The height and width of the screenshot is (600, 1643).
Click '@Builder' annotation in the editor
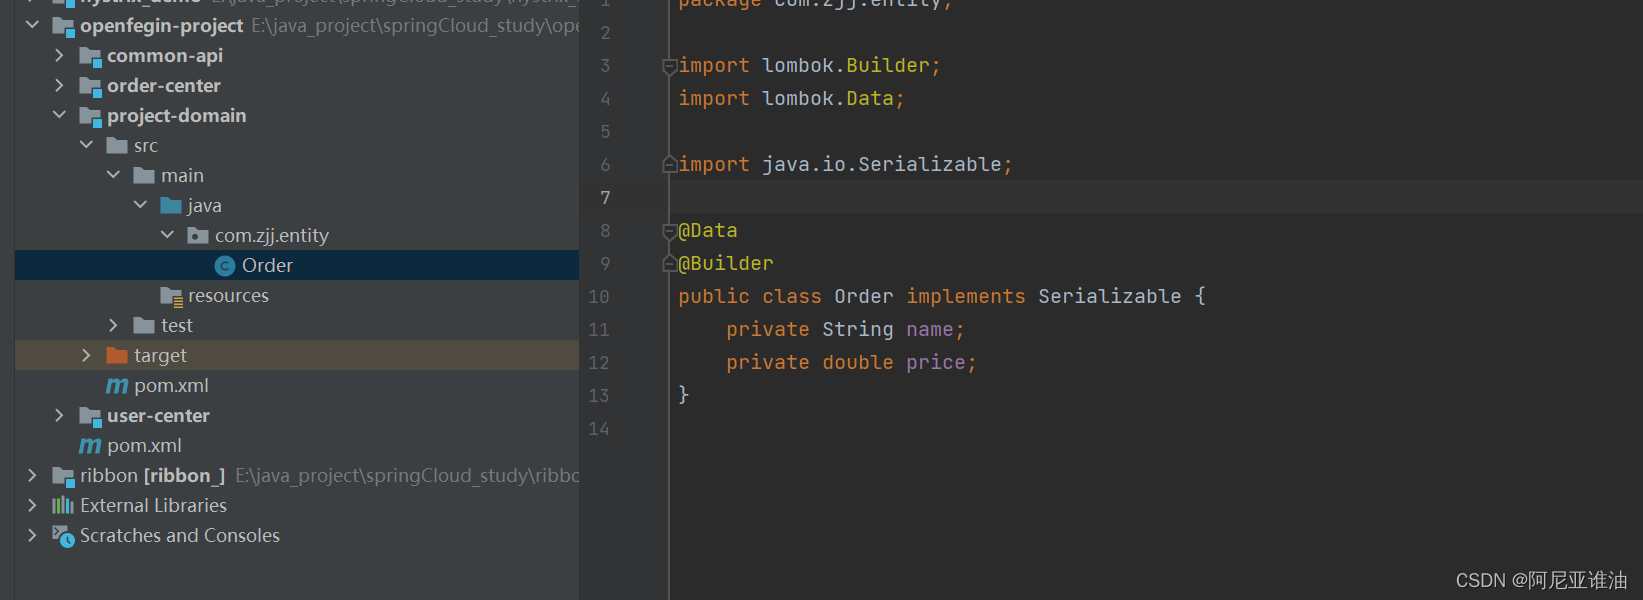726,264
